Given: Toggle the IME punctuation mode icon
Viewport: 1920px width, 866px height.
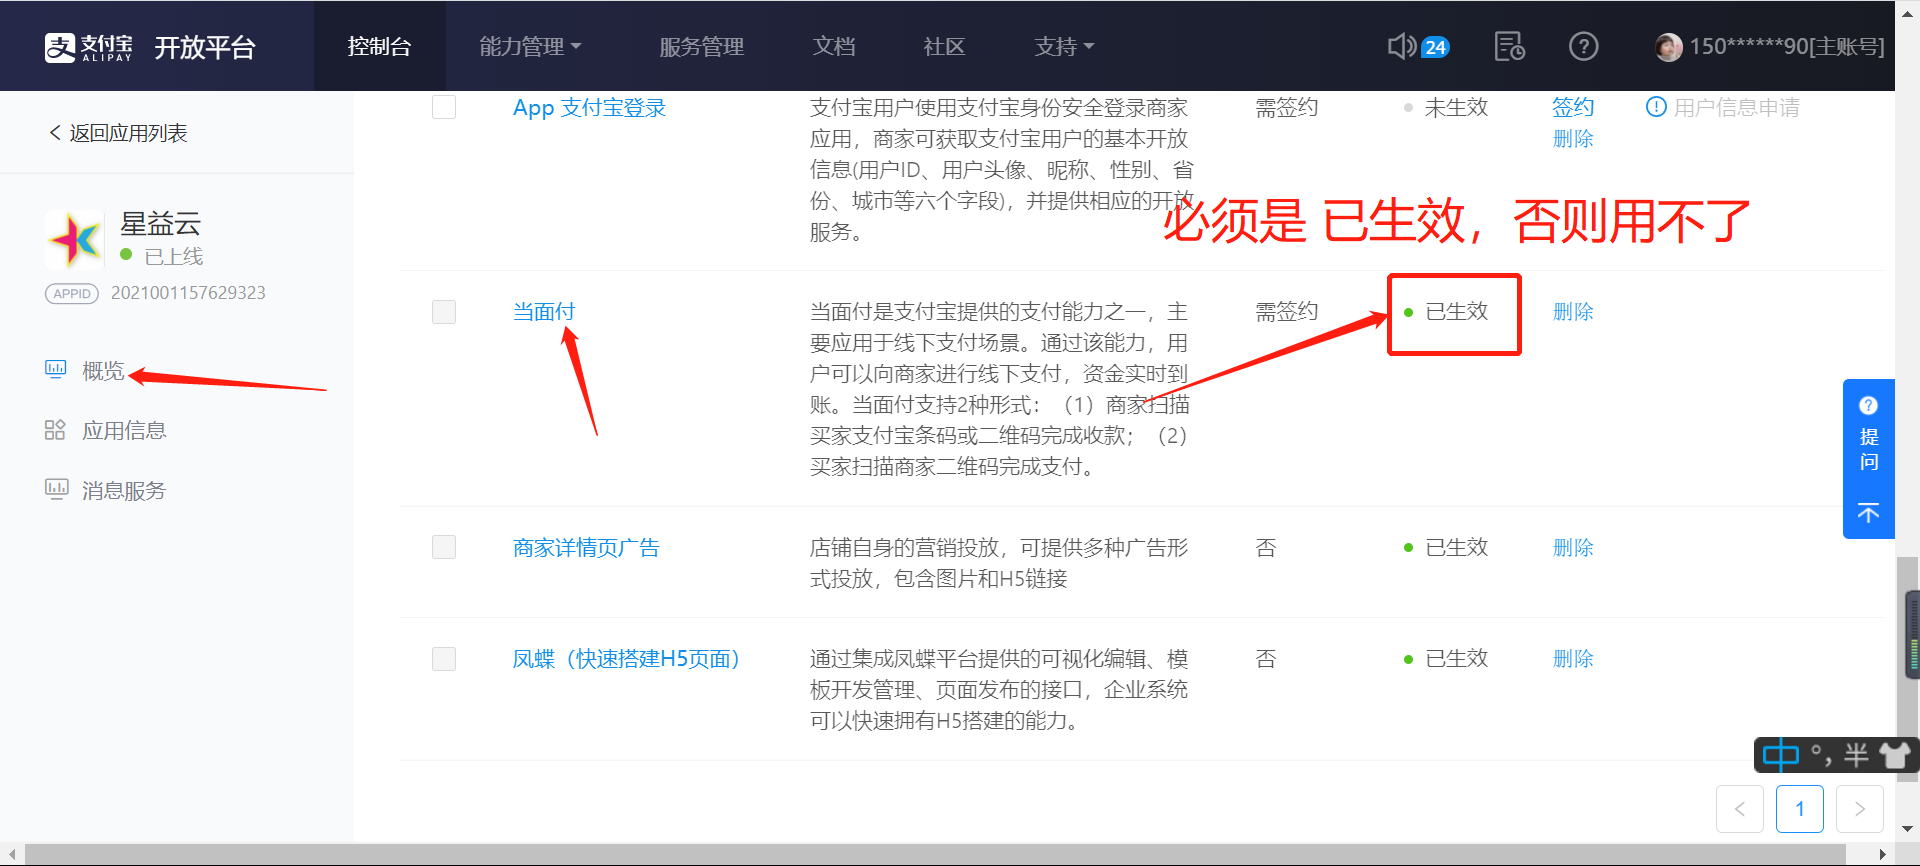Looking at the screenshot, I should click(x=1821, y=755).
